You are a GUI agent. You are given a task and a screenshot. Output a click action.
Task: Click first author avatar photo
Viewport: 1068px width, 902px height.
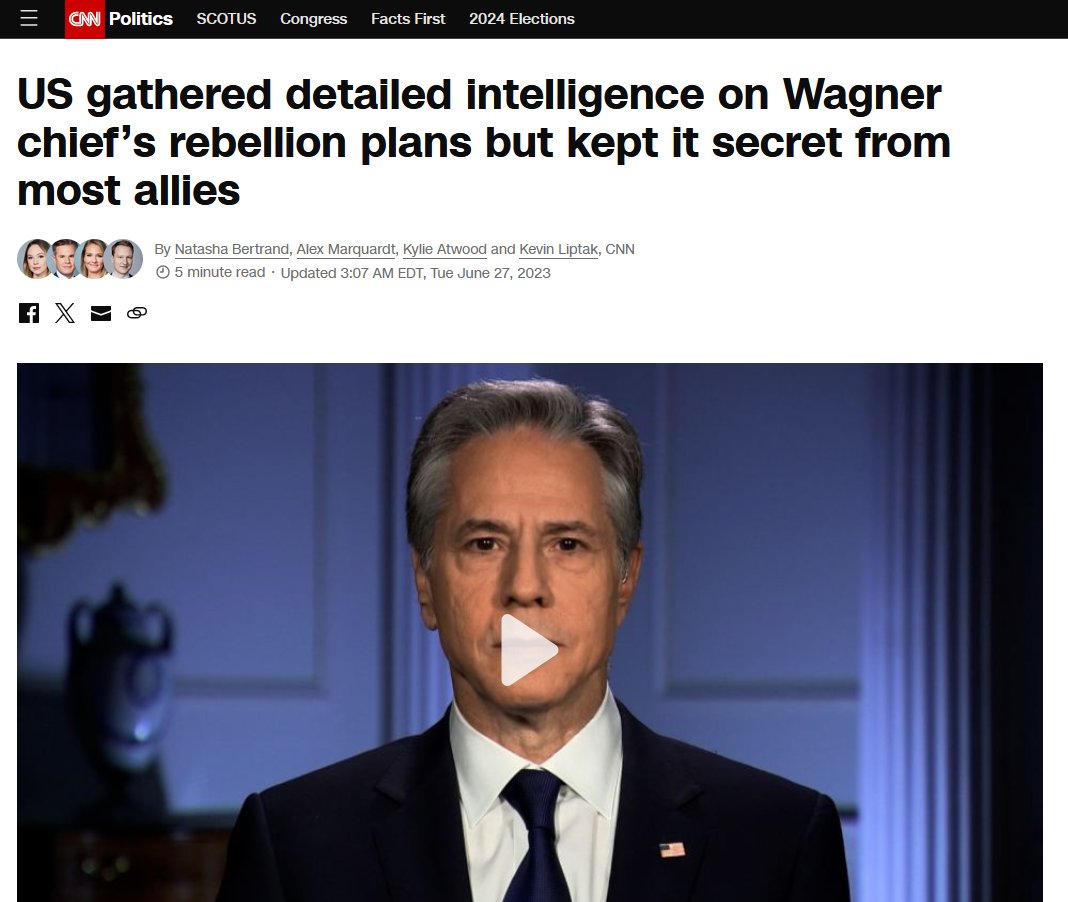click(37, 259)
